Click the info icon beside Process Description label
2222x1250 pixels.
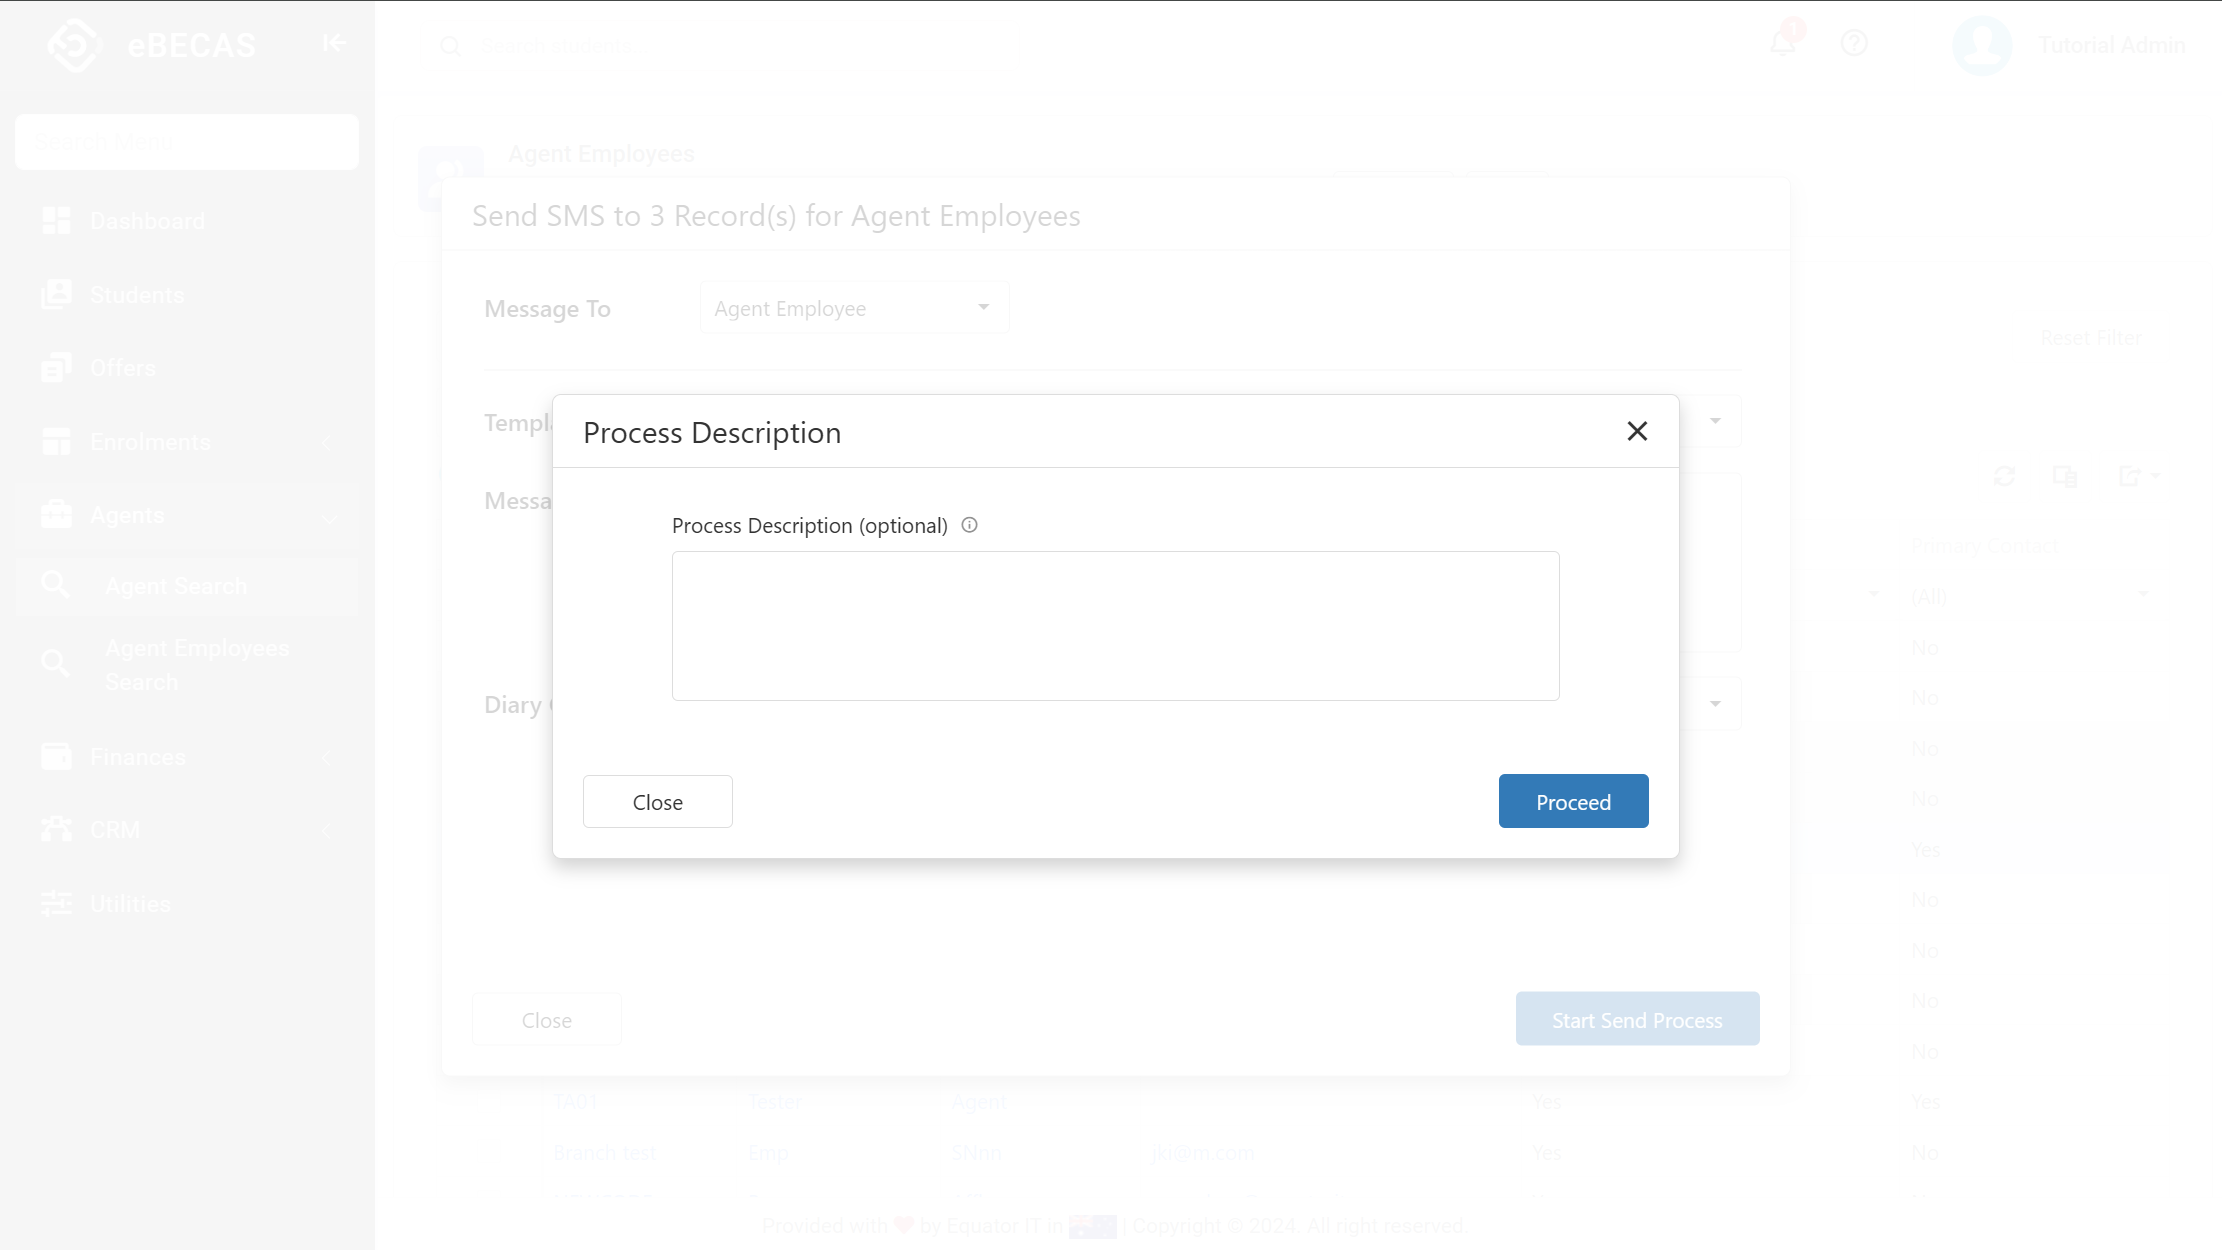coord(969,525)
